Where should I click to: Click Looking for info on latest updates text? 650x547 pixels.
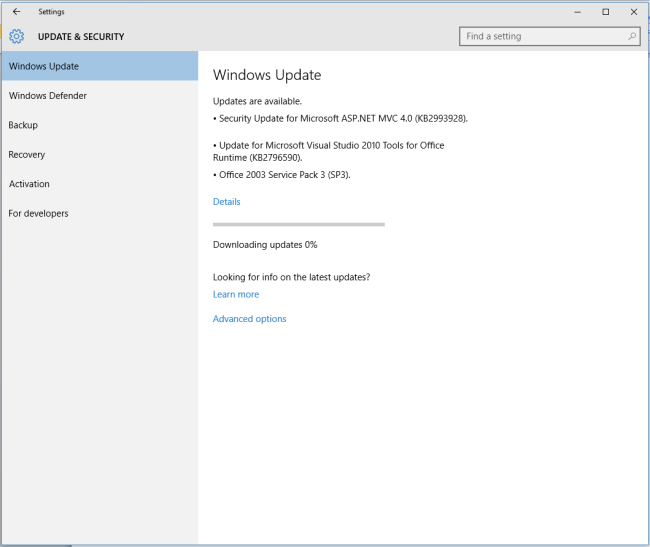(291, 277)
